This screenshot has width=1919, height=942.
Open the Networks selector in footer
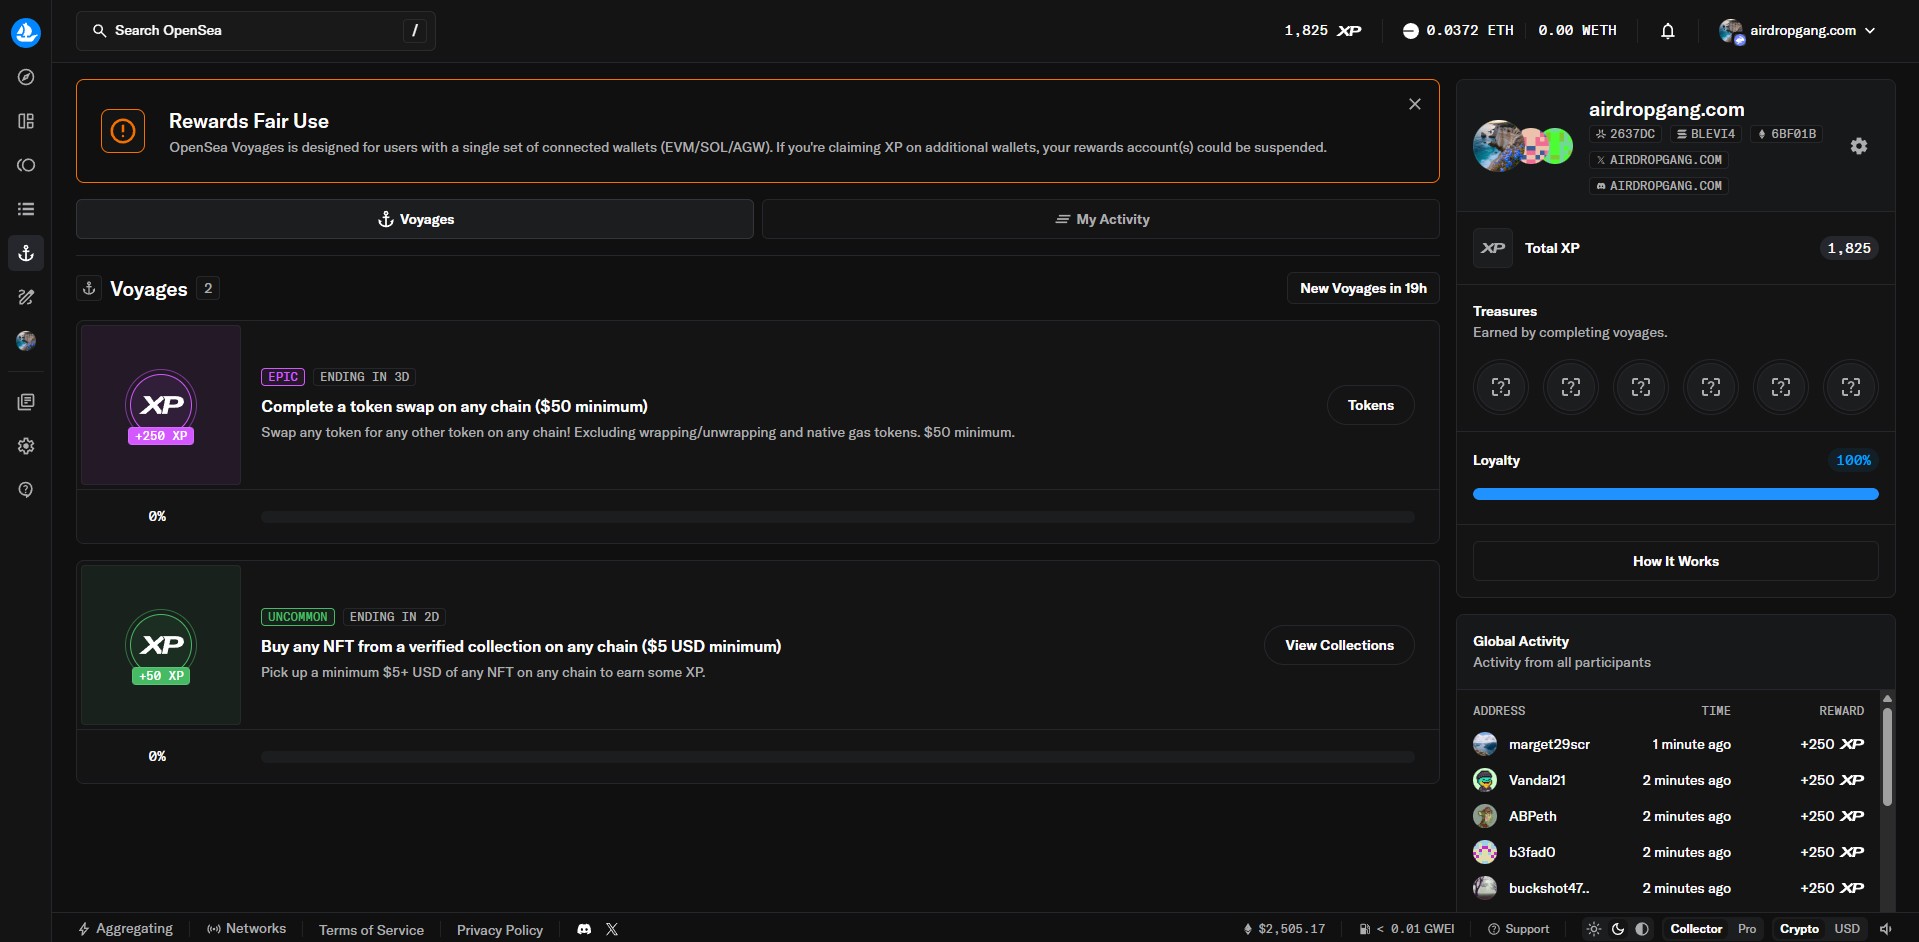[x=246, y=929]
